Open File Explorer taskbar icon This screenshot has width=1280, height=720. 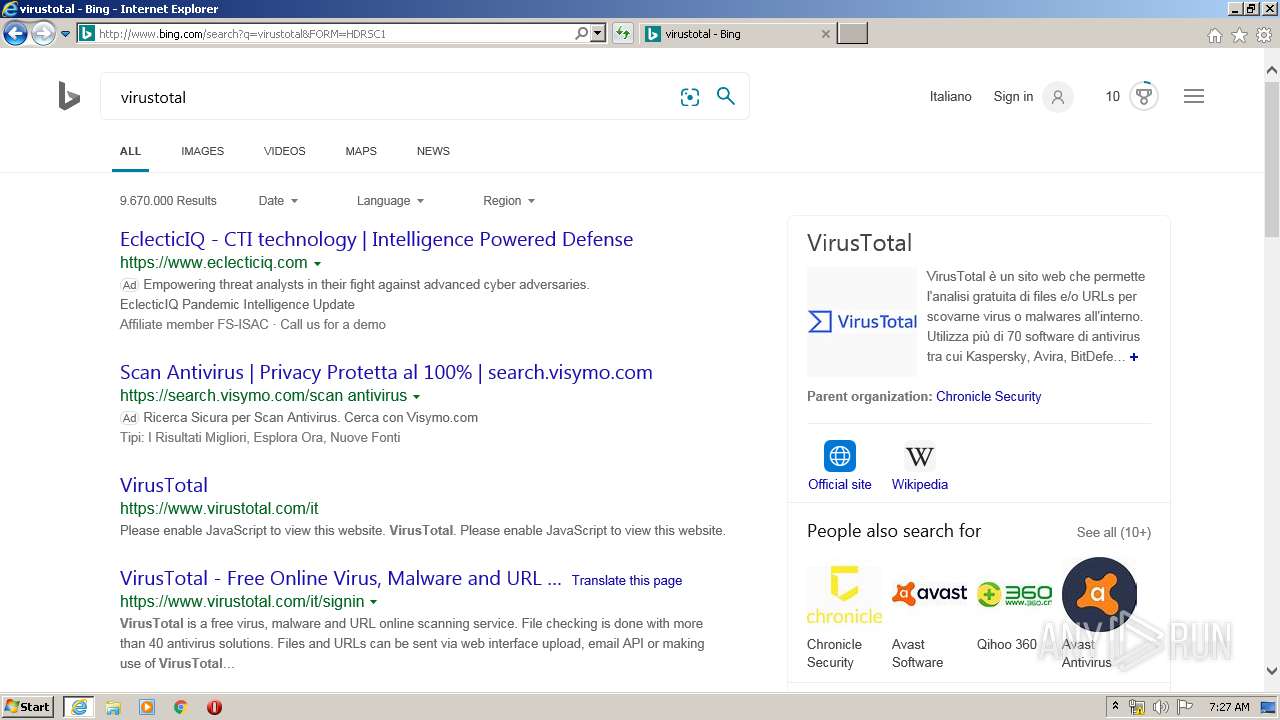(113, 707)
